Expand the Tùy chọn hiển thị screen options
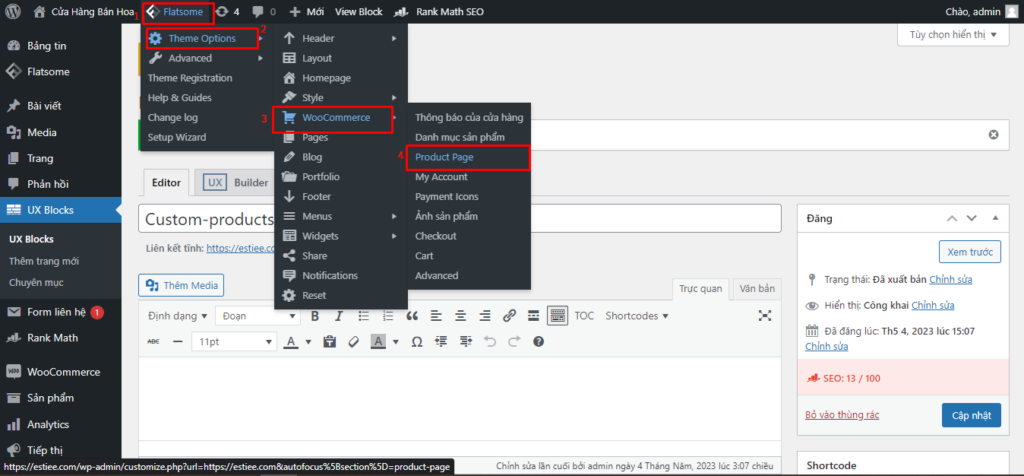The width and height of the screenshot is (1024, 476). pyautogui.click(x=953, y=35)
